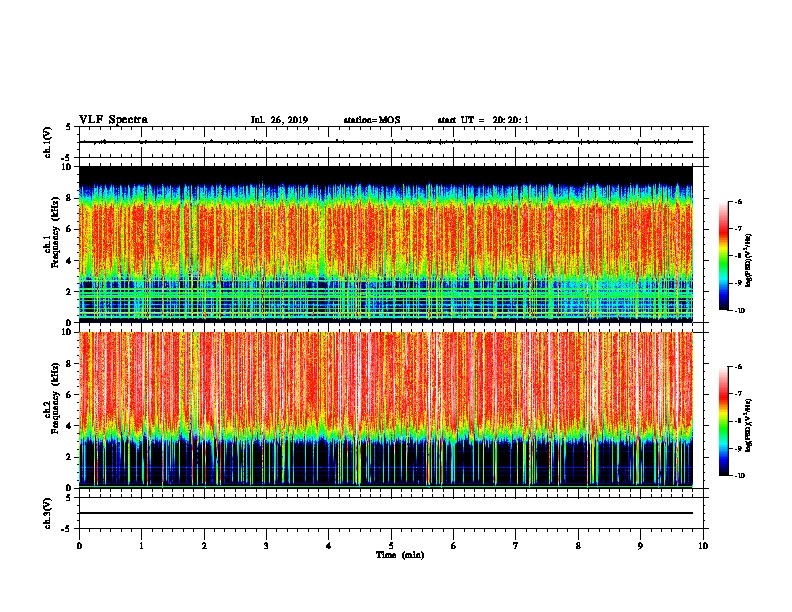
Task: Click the "Time (min)" x-axis label
Action: 400,555
